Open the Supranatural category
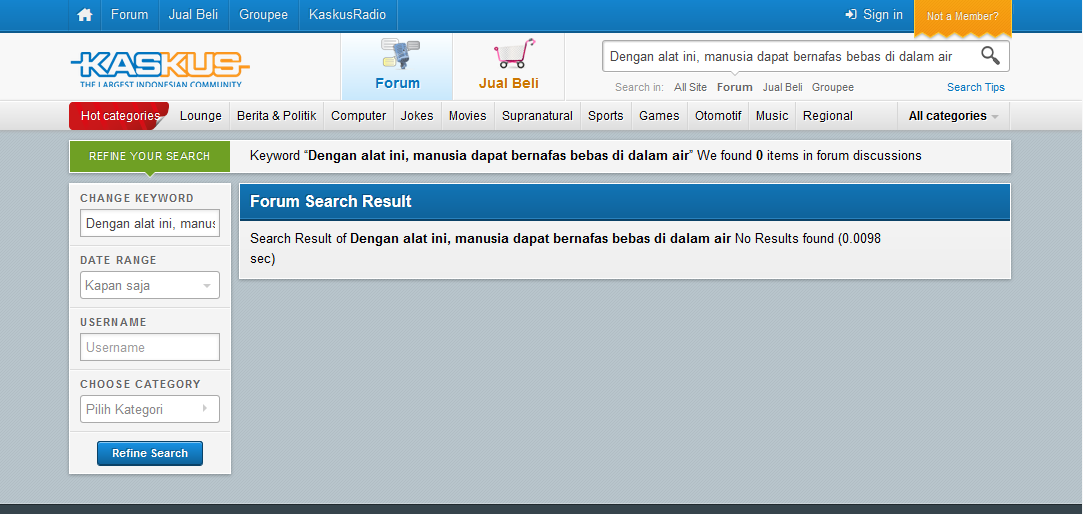1083x514 pixels. [x=537, y=116]
